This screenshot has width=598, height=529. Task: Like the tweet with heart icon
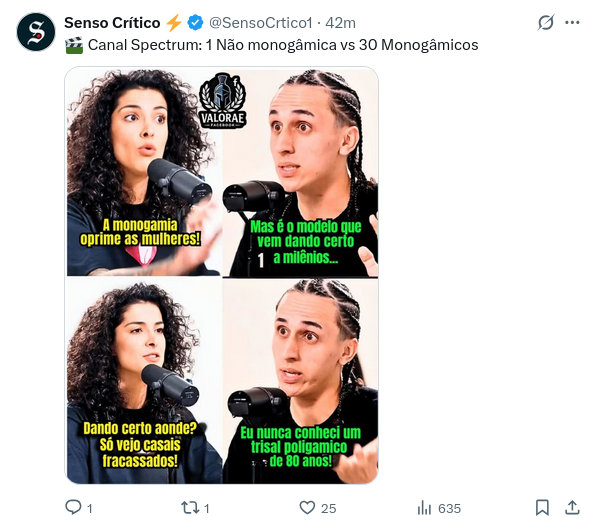307,508
